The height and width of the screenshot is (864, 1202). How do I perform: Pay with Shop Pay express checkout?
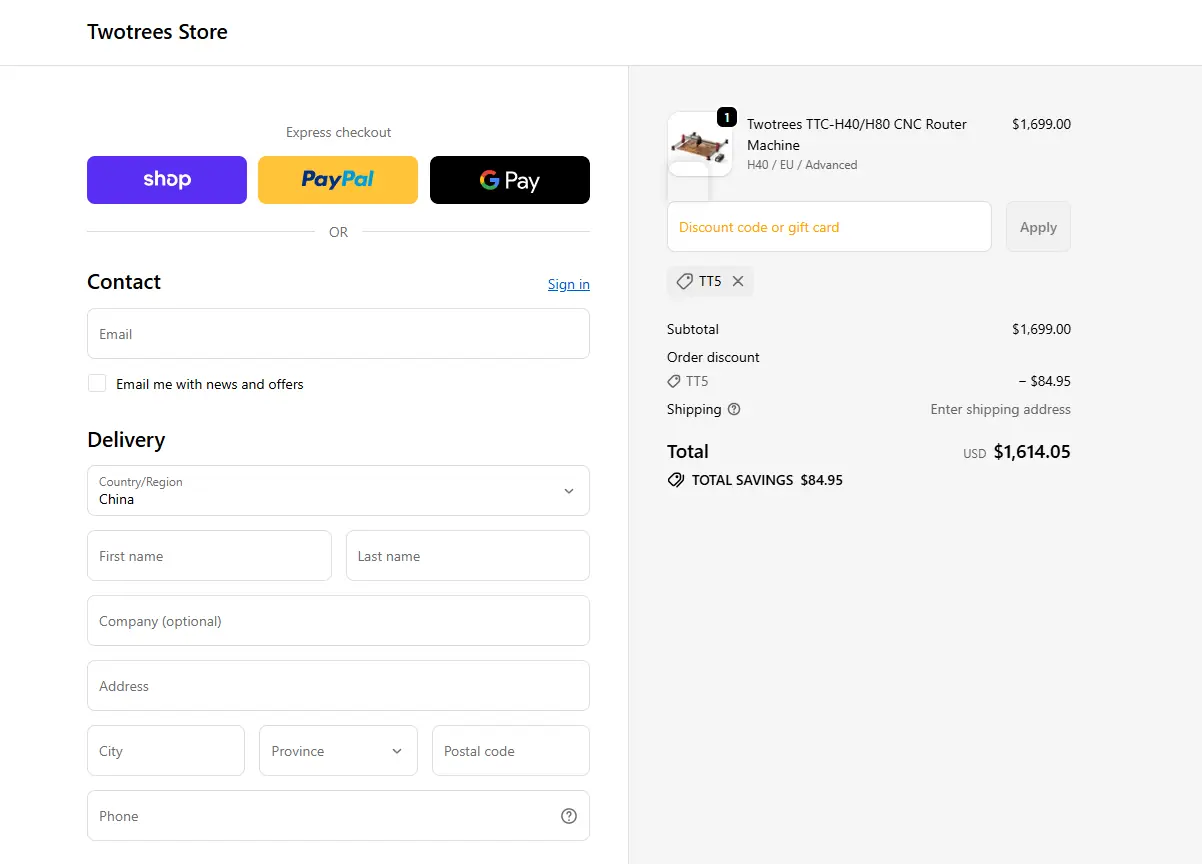coord(167,180)
